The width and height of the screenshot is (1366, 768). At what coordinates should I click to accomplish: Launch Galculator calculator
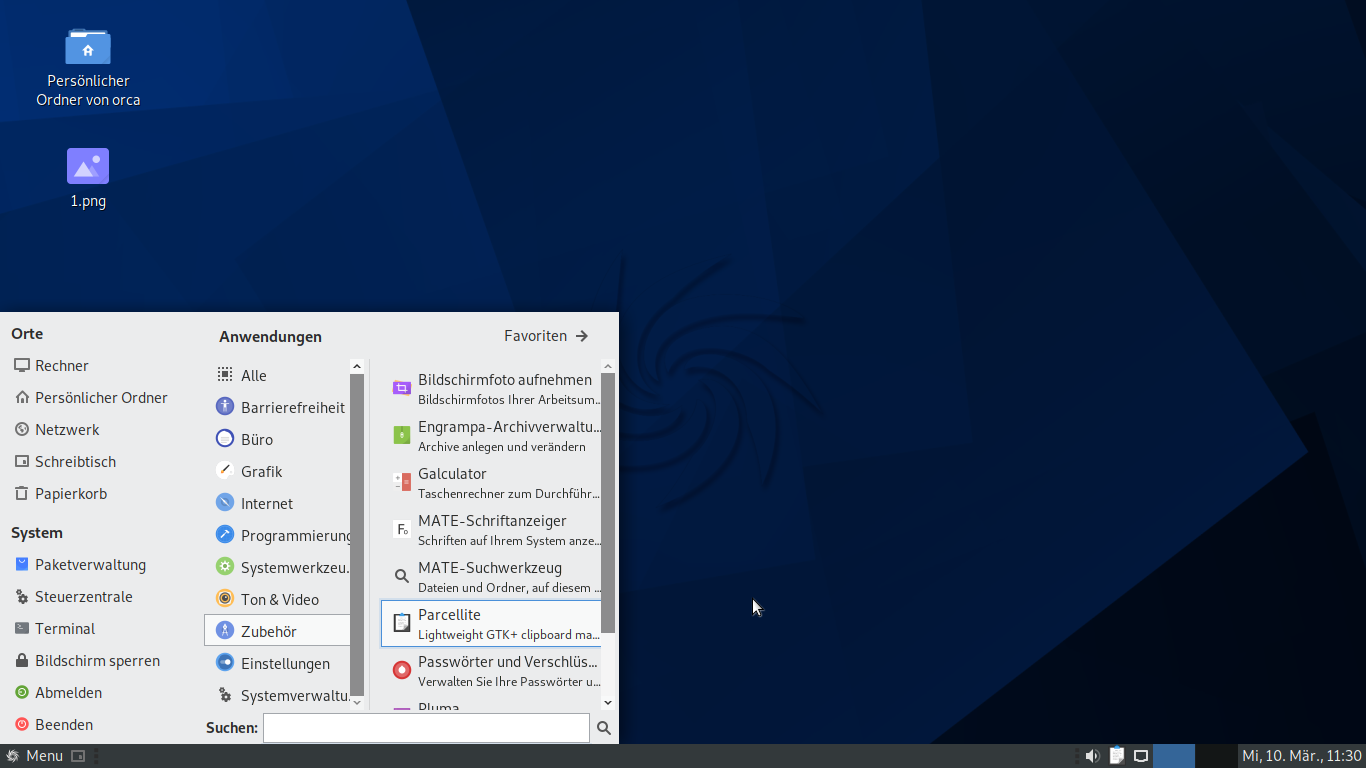click(x=491, y=483)
